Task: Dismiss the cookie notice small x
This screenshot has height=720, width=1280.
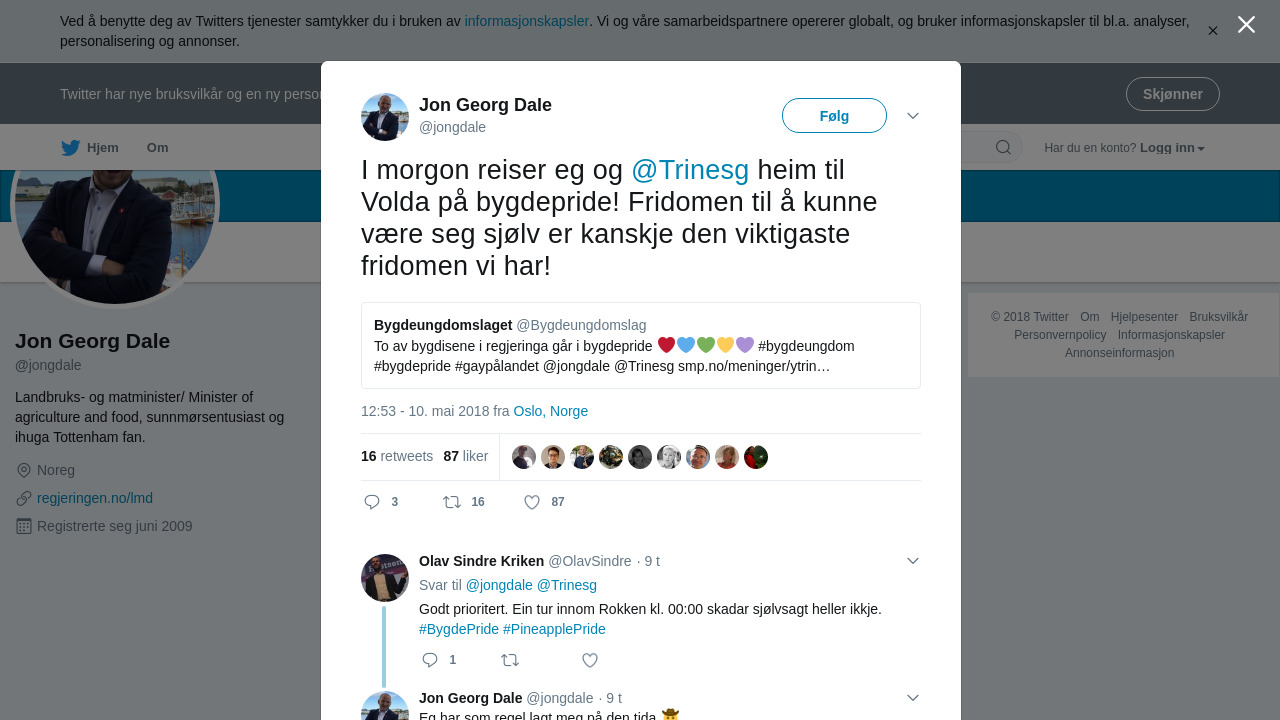Action: coord(1213,31)
